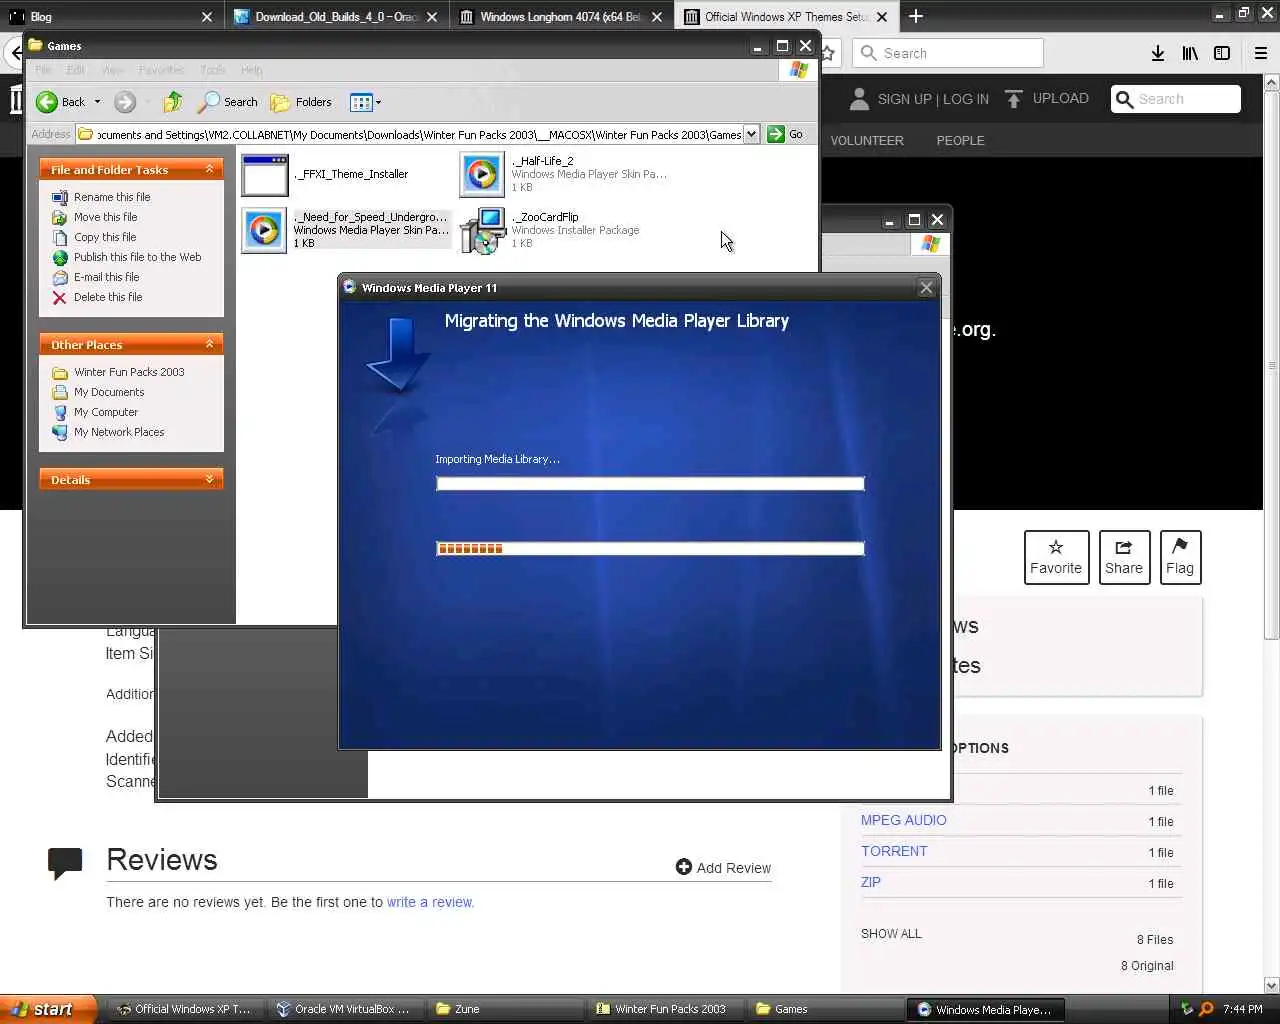Viewport: 1280px width, 1024px height.
Task: Click E-mail this file task
Action: coord(106,277)
